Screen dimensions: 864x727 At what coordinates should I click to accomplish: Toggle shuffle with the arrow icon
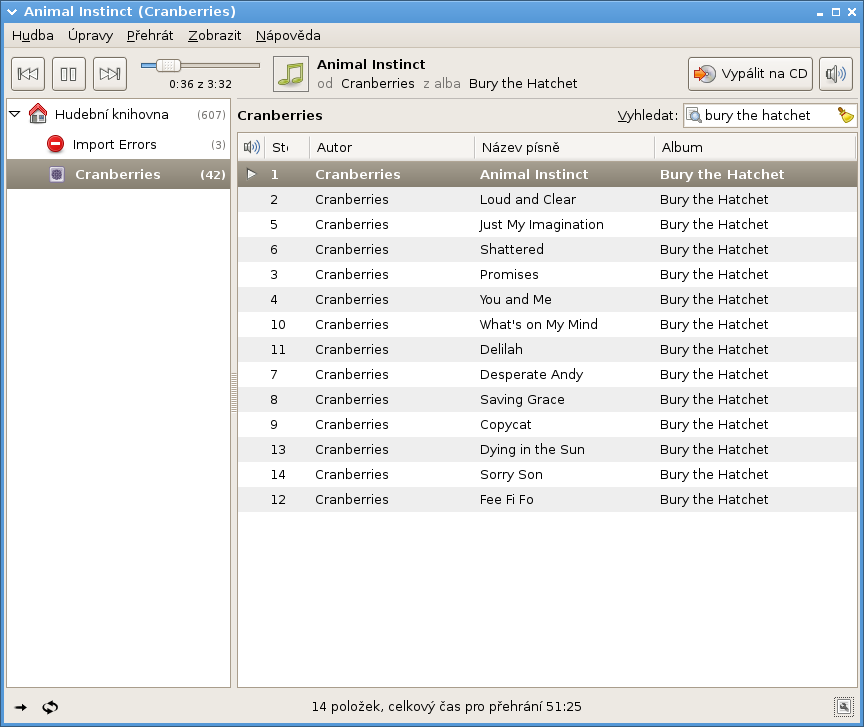point(21,707)
